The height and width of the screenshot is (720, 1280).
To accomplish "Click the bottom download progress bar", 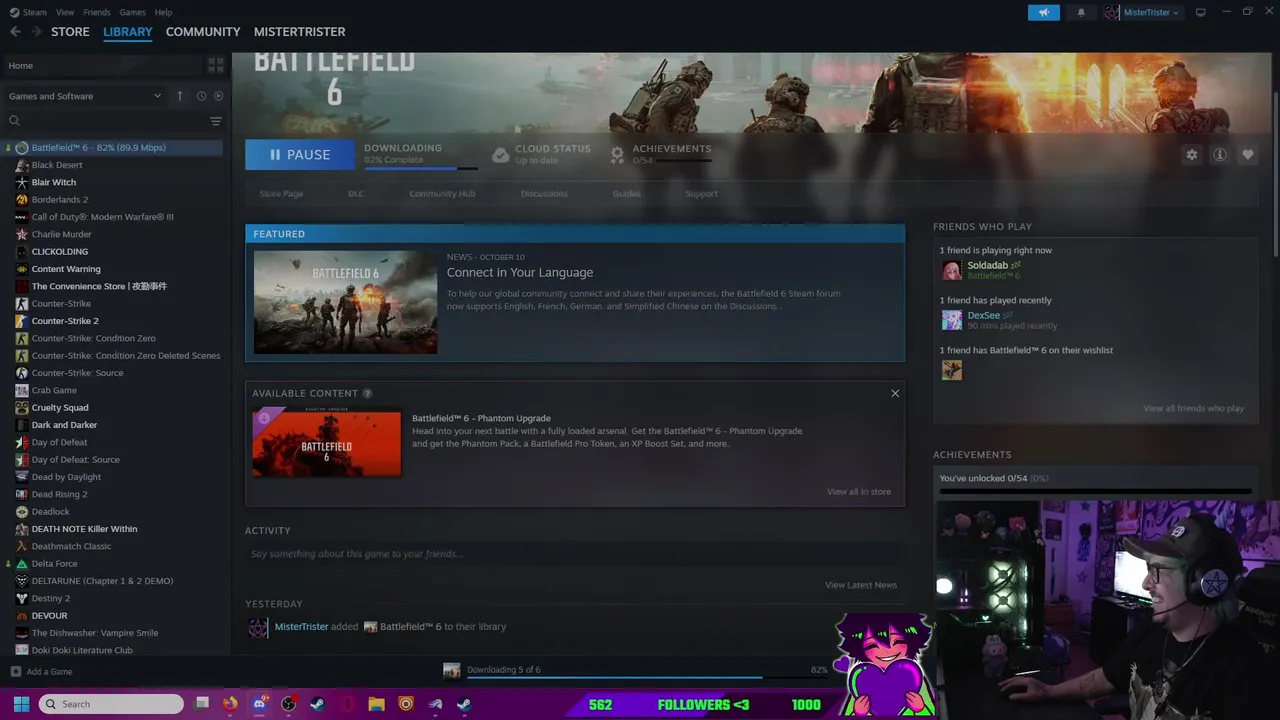I will click(x=647, y=677).
